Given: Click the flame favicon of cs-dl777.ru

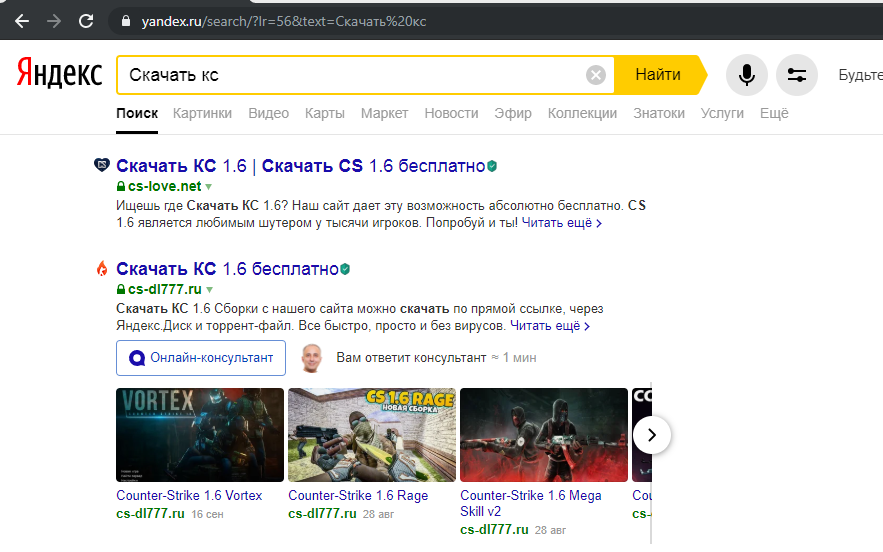Looking at the screenshot, I should coord(102,268).
